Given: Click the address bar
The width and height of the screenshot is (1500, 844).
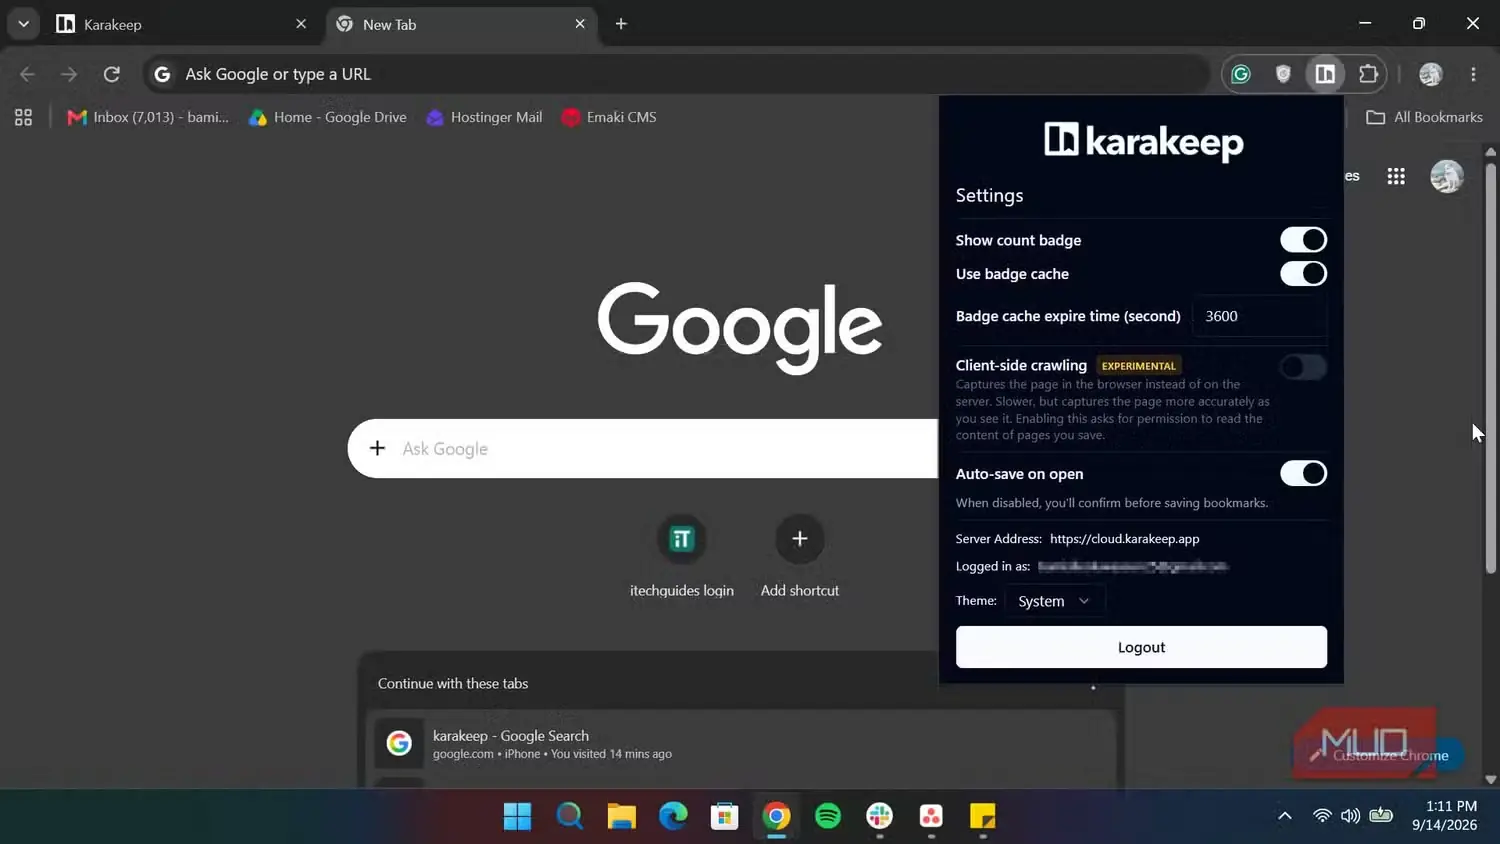Looking at the screenshot, I should pos(676,74).
